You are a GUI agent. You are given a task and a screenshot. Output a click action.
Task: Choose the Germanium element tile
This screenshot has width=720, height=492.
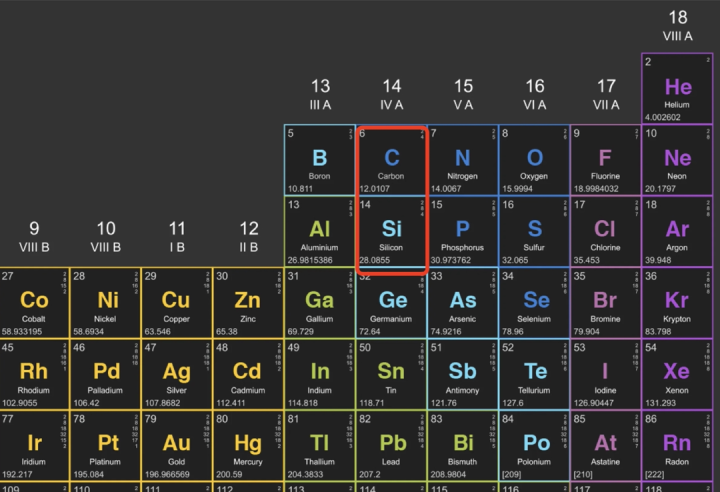coord(392,303)
